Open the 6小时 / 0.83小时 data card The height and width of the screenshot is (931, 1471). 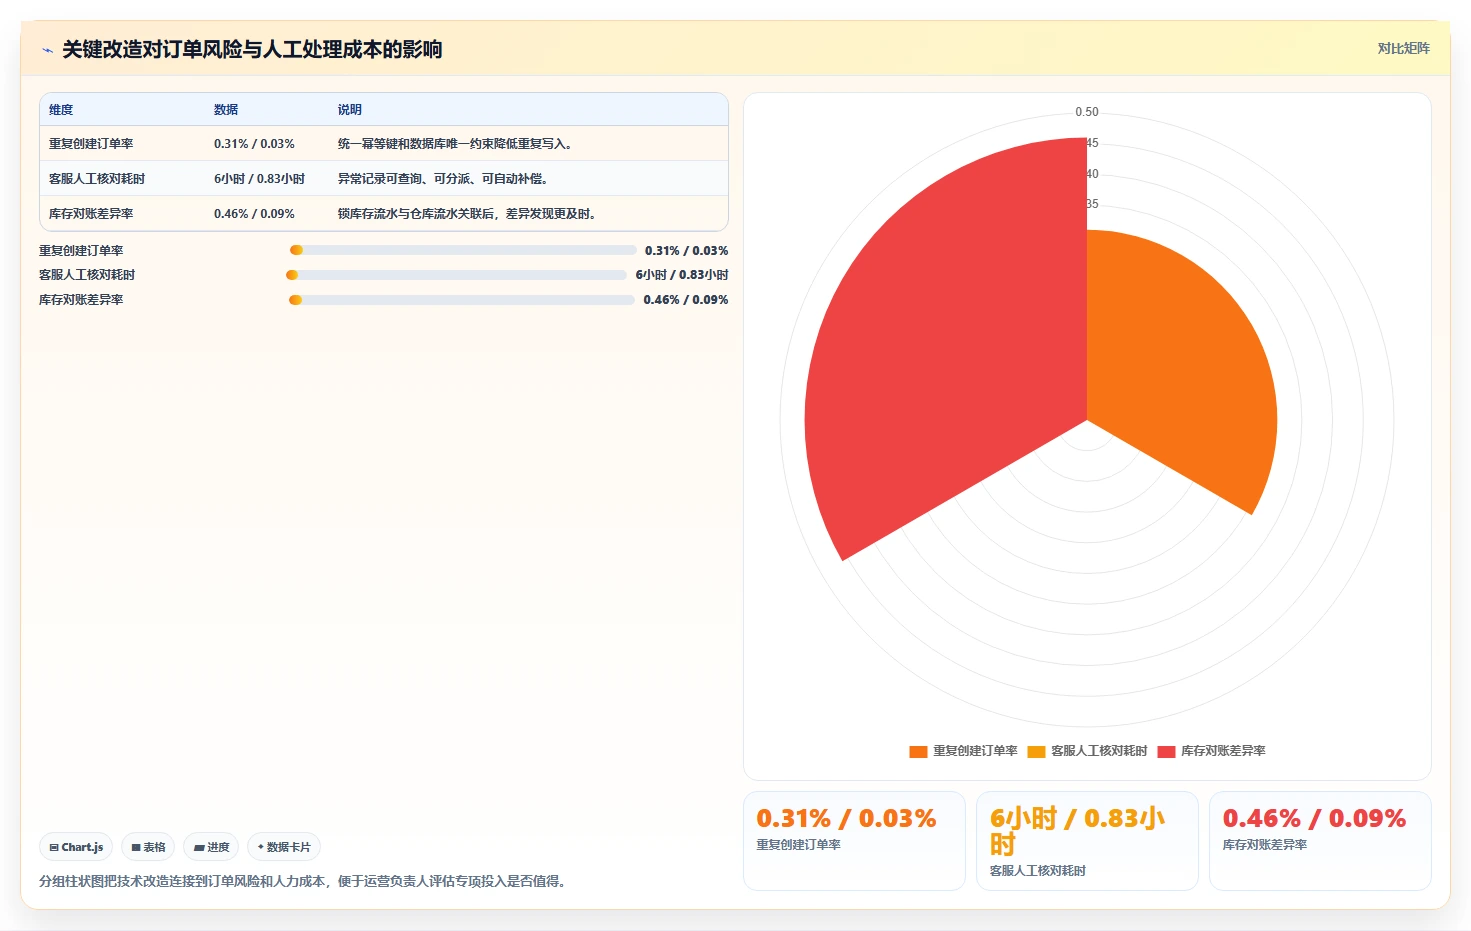tap(1087, 841)
